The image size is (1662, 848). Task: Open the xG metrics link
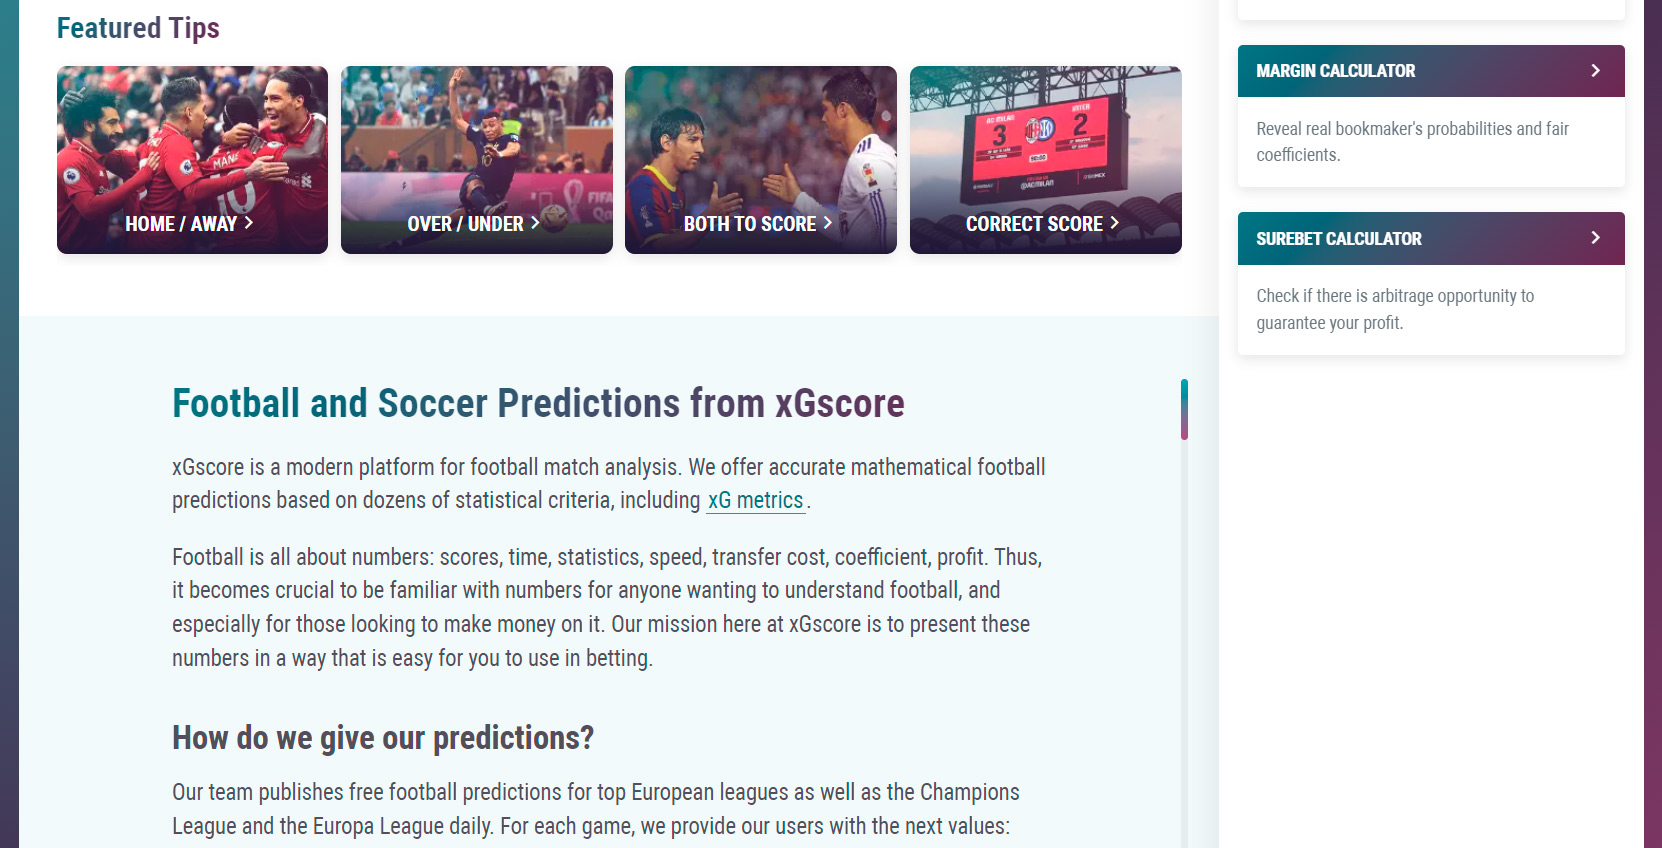(x=755, y=501)
